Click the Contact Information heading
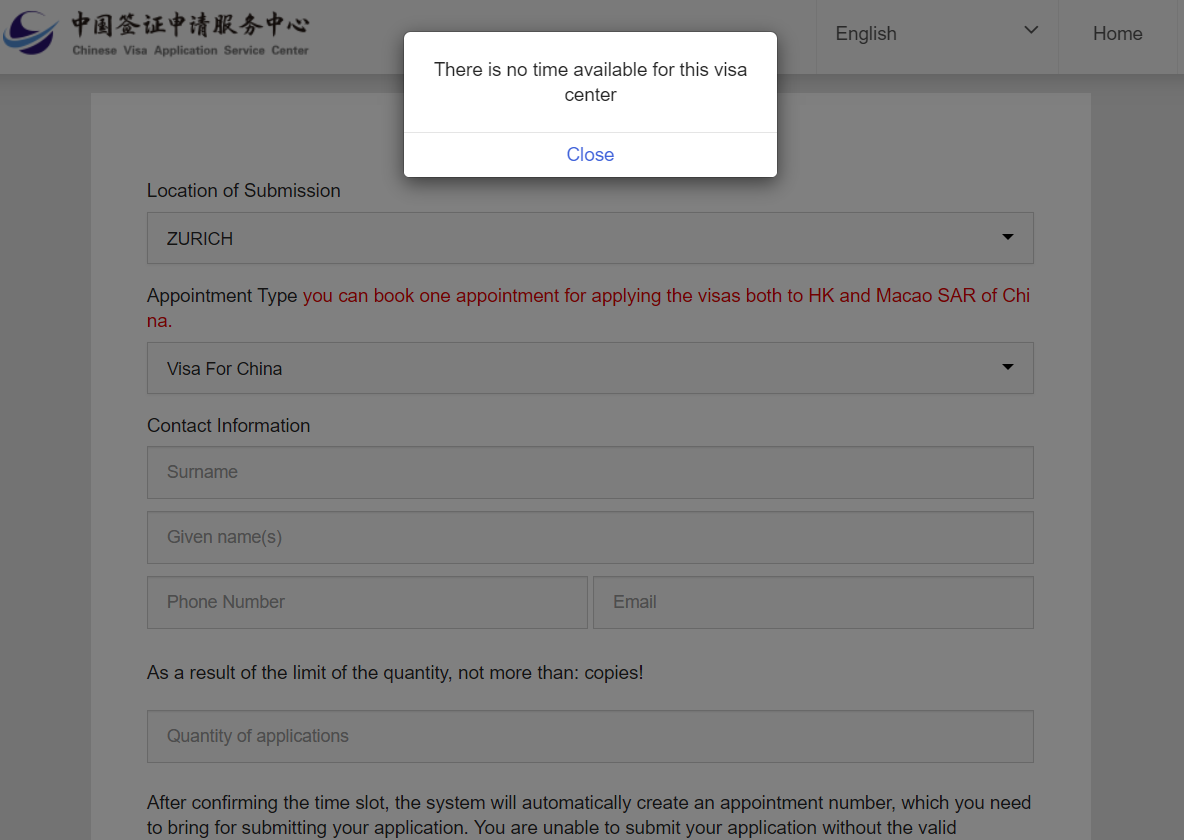The height and width of the screenshot is (840, 1184). [228, 426]
